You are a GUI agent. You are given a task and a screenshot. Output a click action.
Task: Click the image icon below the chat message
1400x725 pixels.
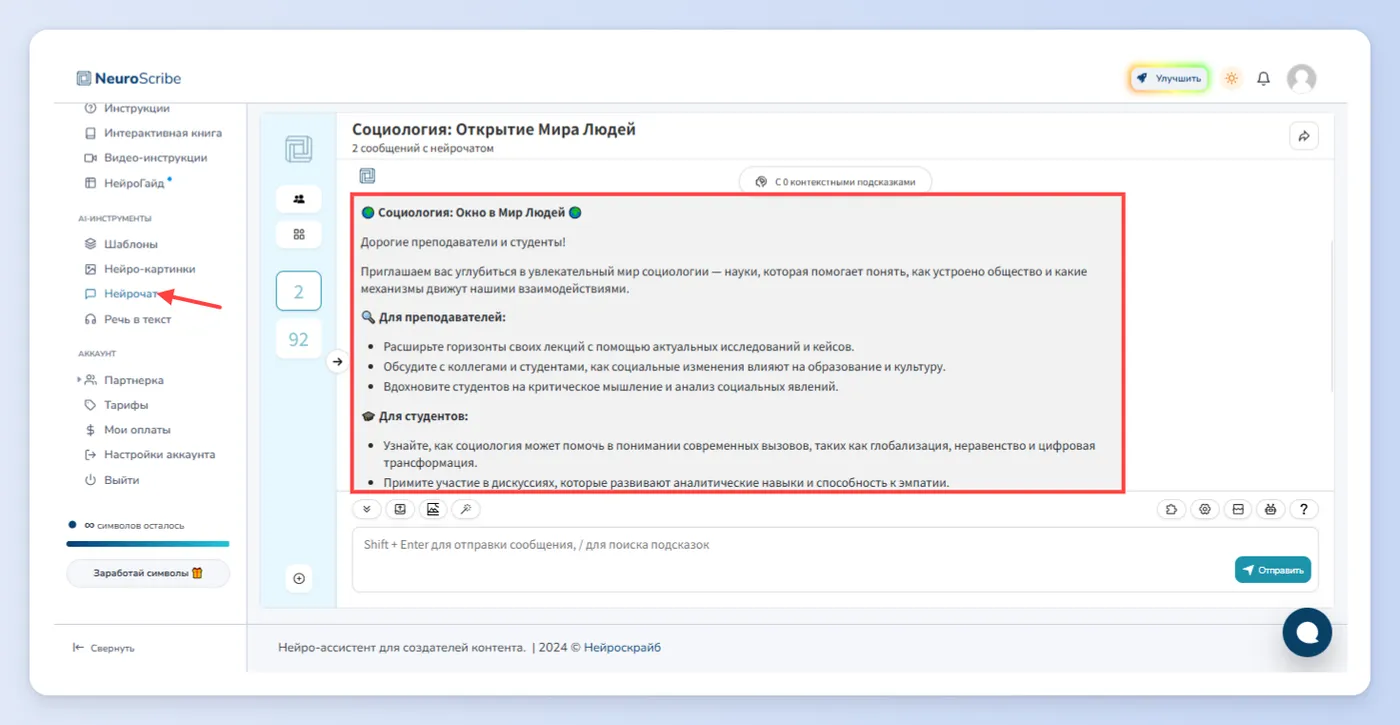433,509
